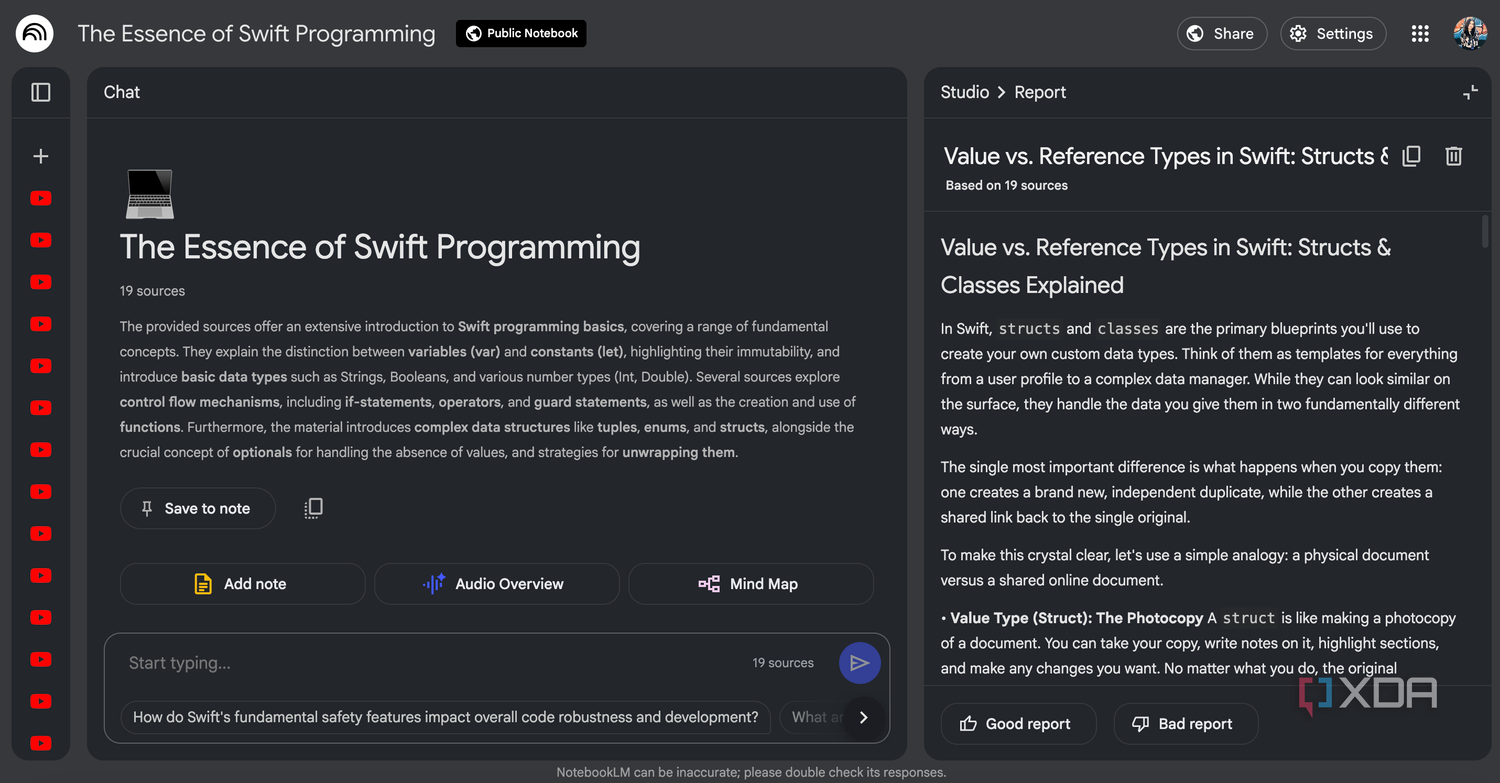Click the NotebookLM logo

(x=35, y=33)
